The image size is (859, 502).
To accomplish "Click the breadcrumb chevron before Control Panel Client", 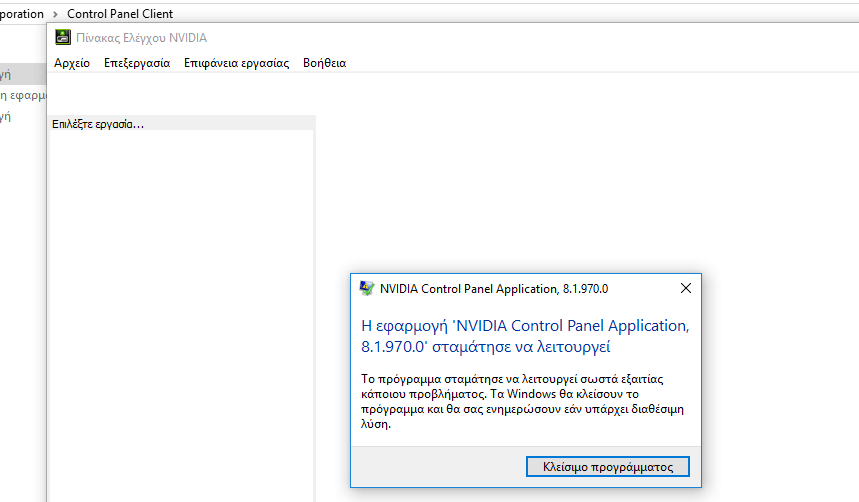I will 55,14.
